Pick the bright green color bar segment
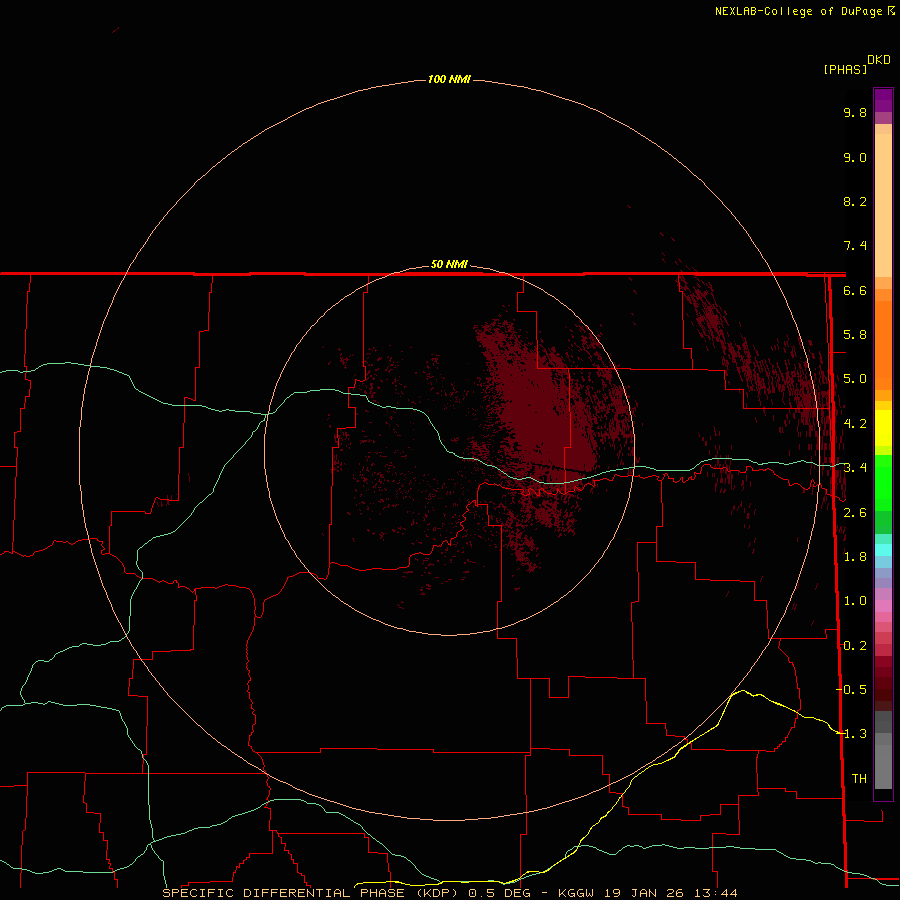The image size is (900, 900). pyautogui.click(x=883, y=483)
